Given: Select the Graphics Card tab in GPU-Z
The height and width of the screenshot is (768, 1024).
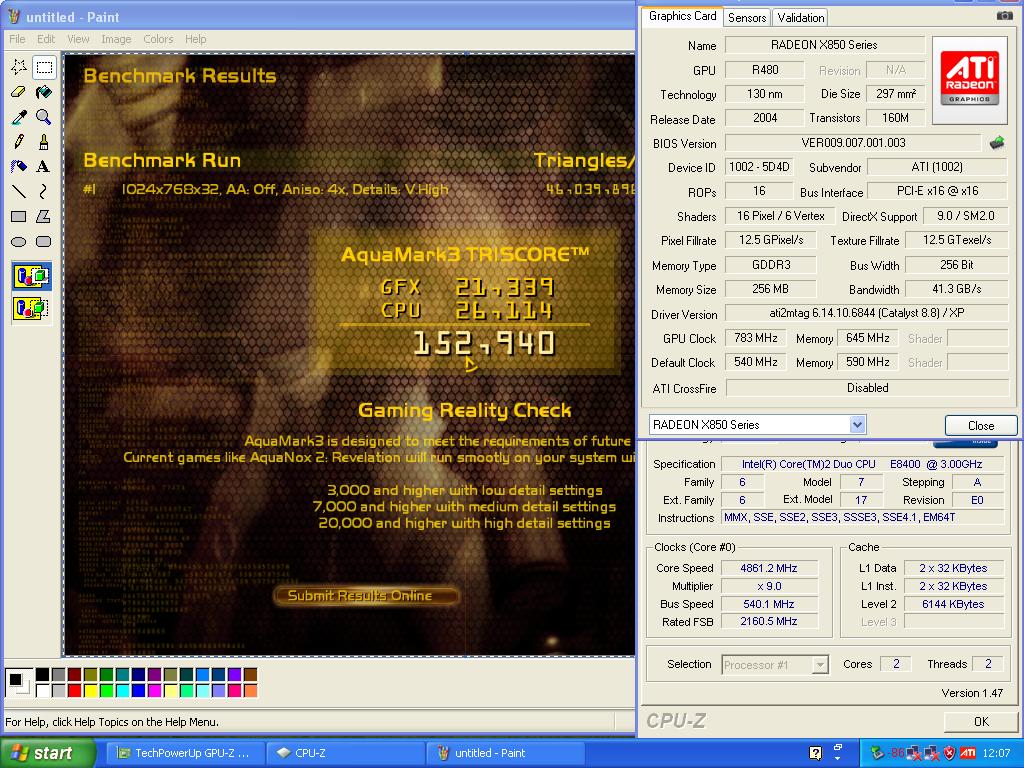Looking at the screenshot, I should click(x=682, y=16).
